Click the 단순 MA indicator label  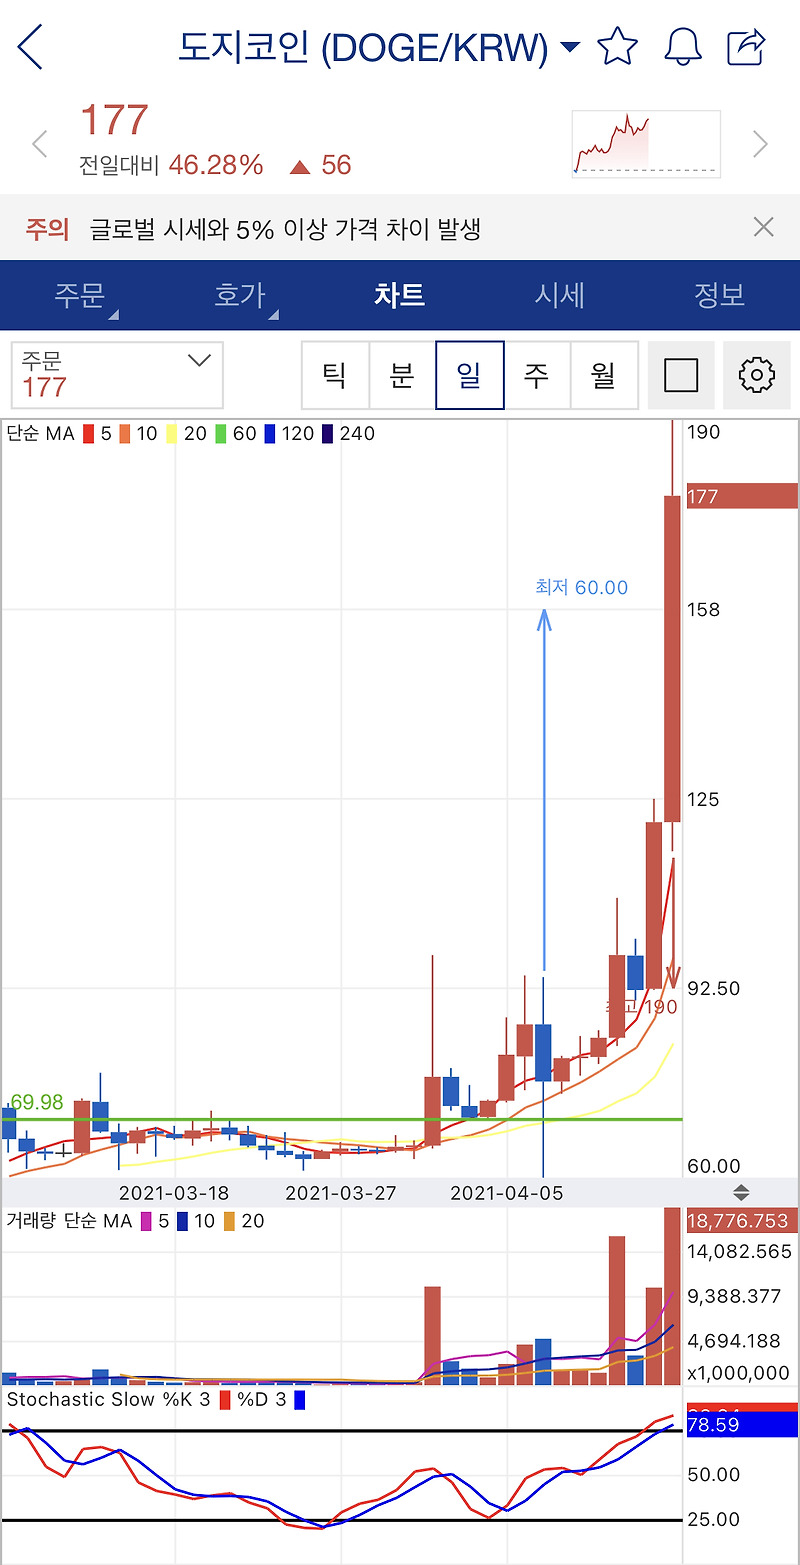pyautogui.click(x=40, y=434)
